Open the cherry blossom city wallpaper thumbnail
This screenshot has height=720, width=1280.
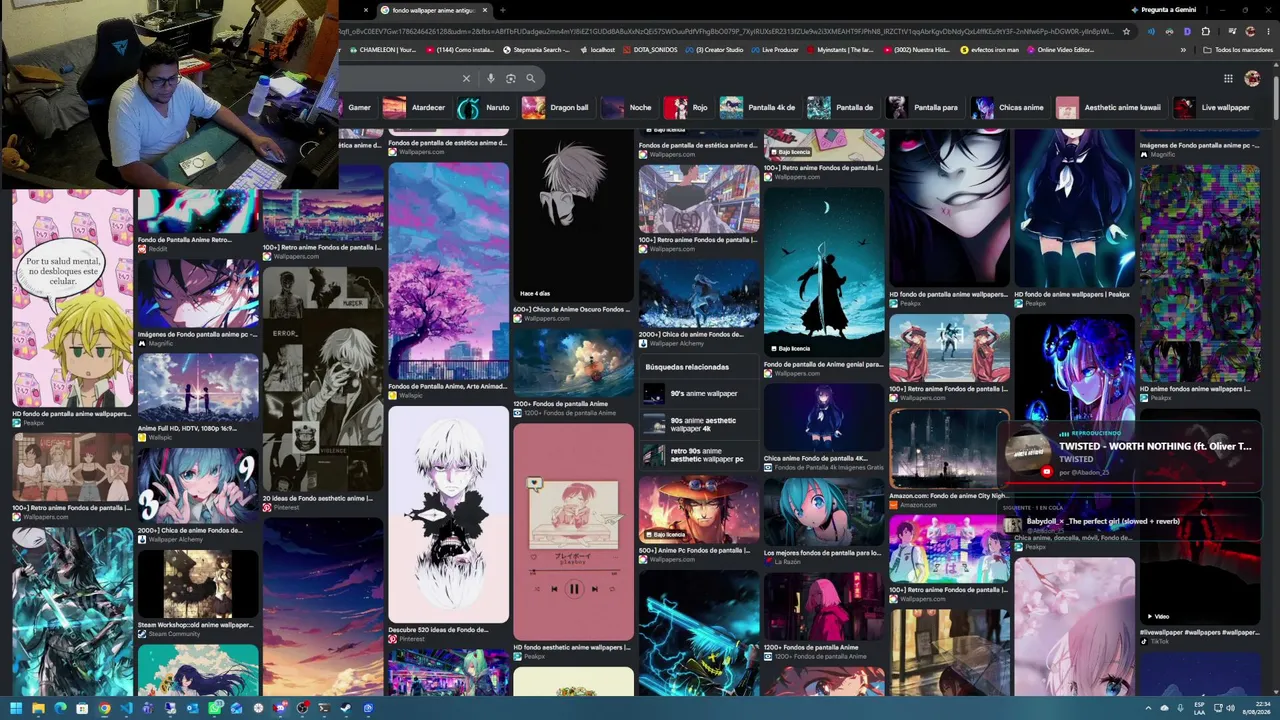tap(448, 271)
